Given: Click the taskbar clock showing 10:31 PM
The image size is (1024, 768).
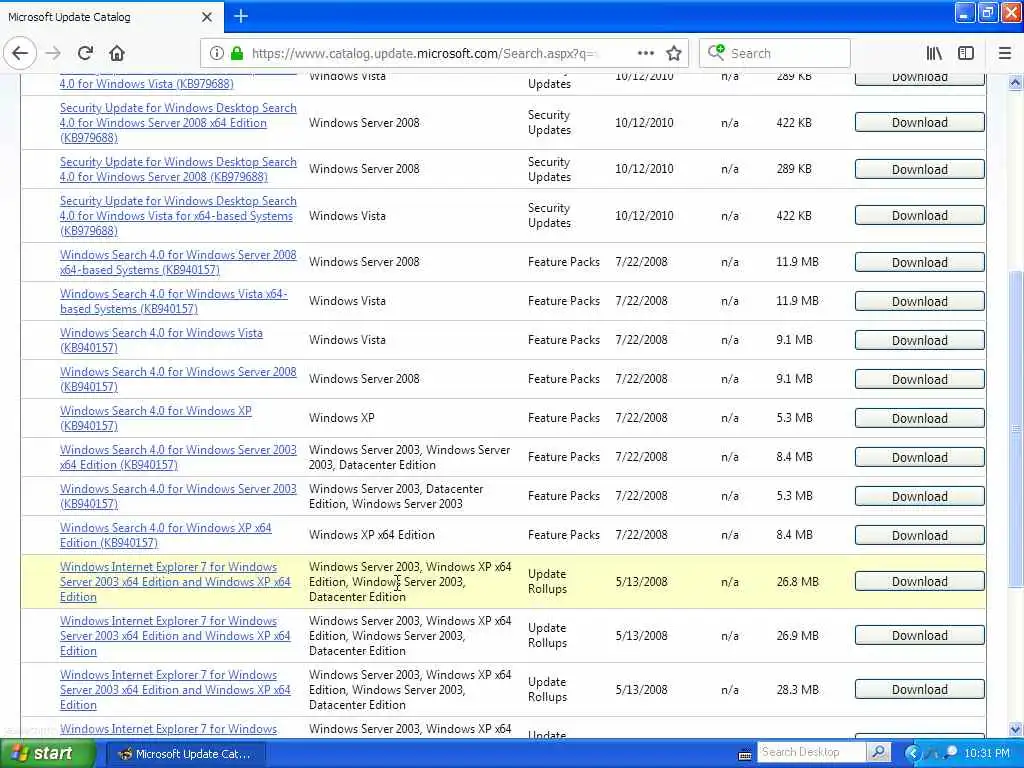Looking at the screenshot, I should point(987,753).
